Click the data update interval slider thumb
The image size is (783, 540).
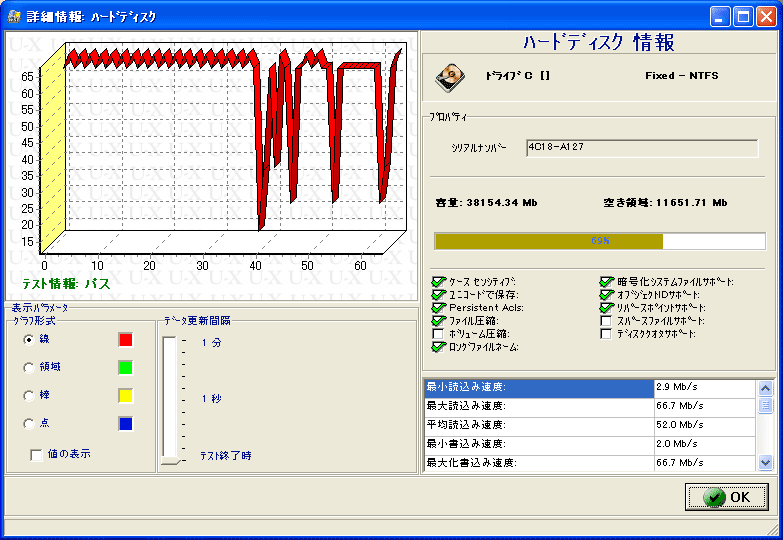171,460
